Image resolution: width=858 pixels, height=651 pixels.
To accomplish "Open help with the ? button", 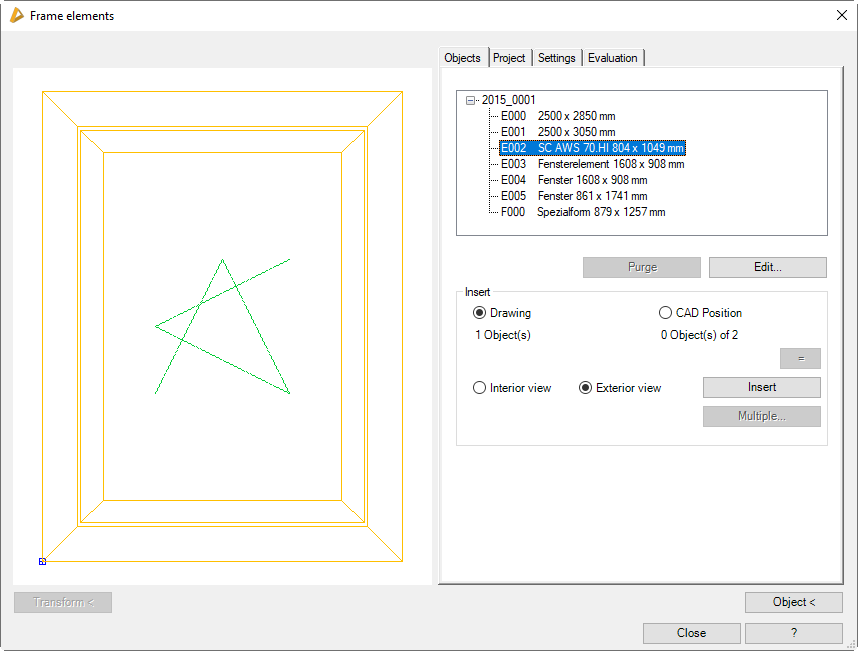I will coord(793,633).
